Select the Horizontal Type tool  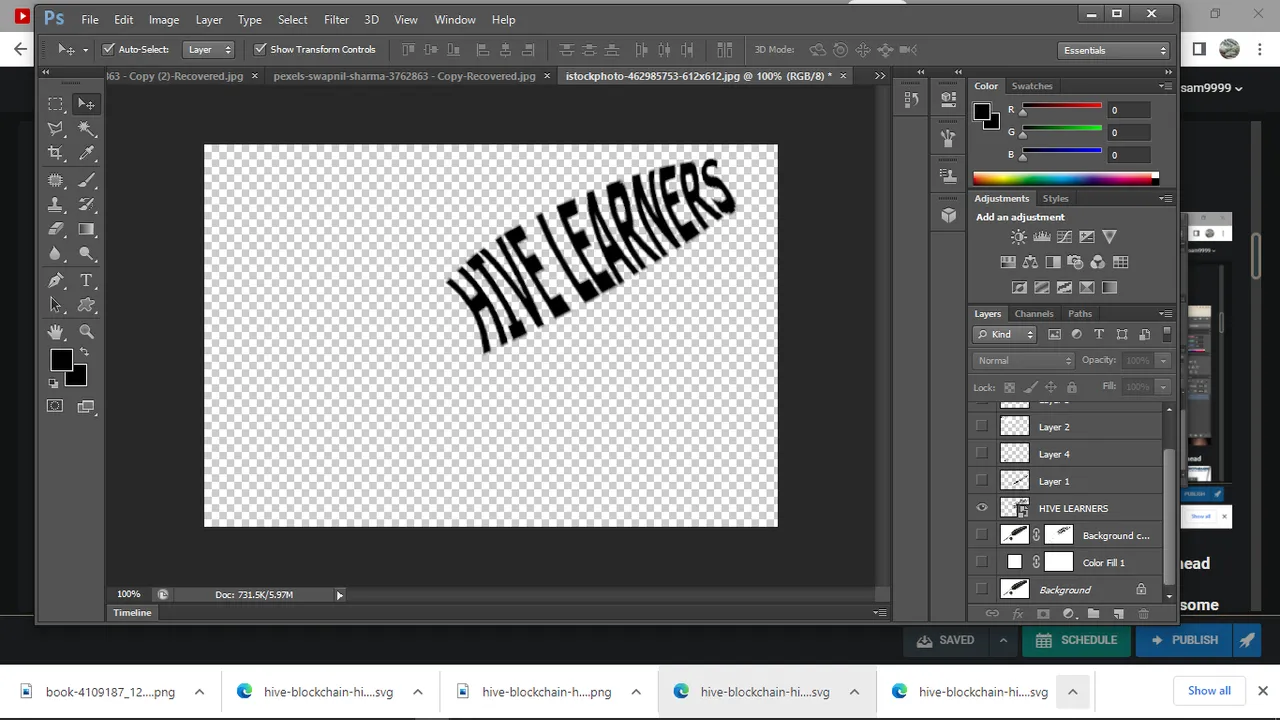click(87, 281)
